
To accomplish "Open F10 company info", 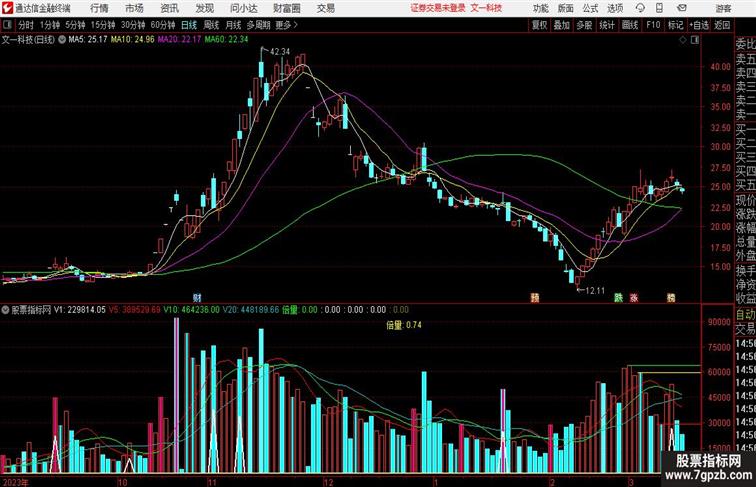I will click(x=653, y=25).
